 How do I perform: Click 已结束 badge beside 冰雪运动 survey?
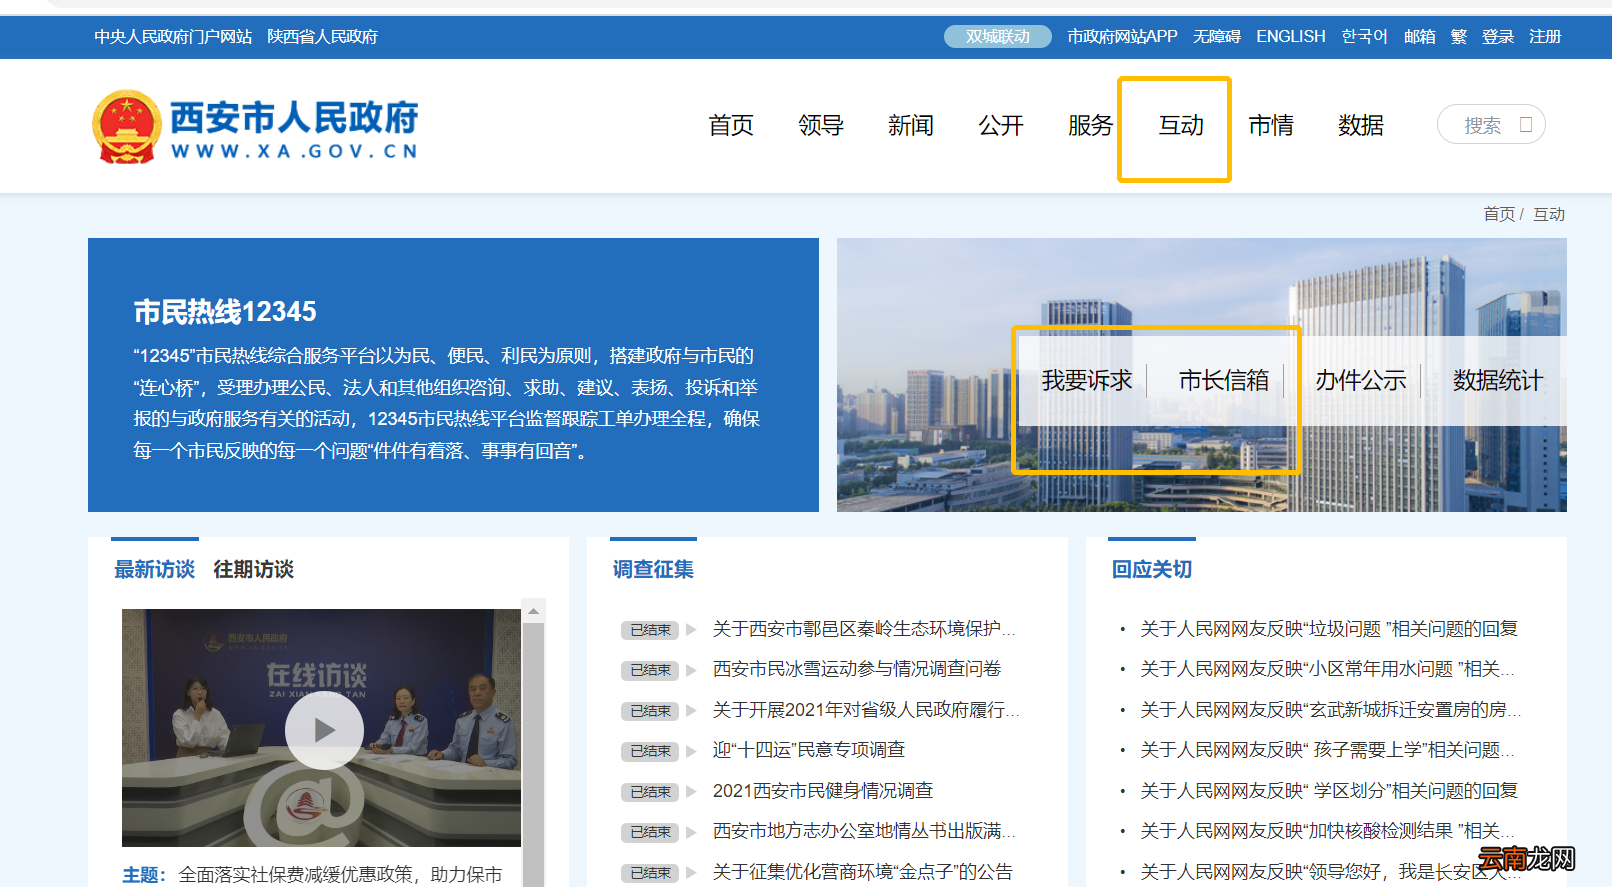click(650, 670)
